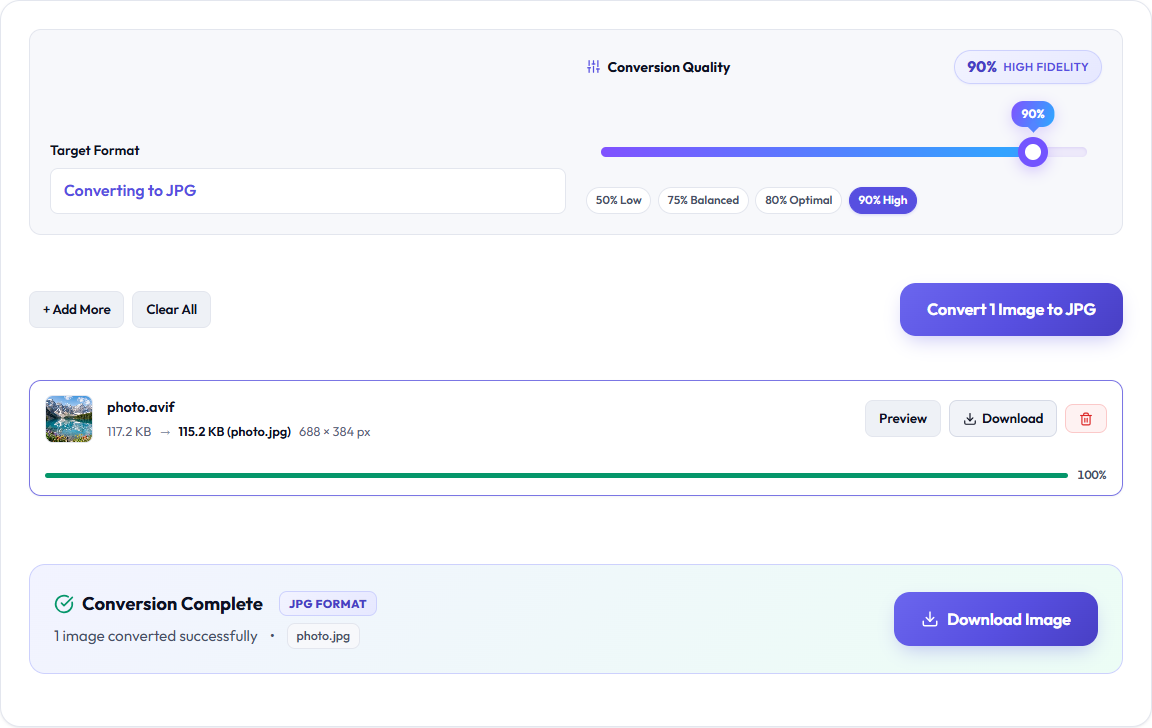1152x728 pixels.
Task: Click the green conversion progress bar
Action: [556, 475]
